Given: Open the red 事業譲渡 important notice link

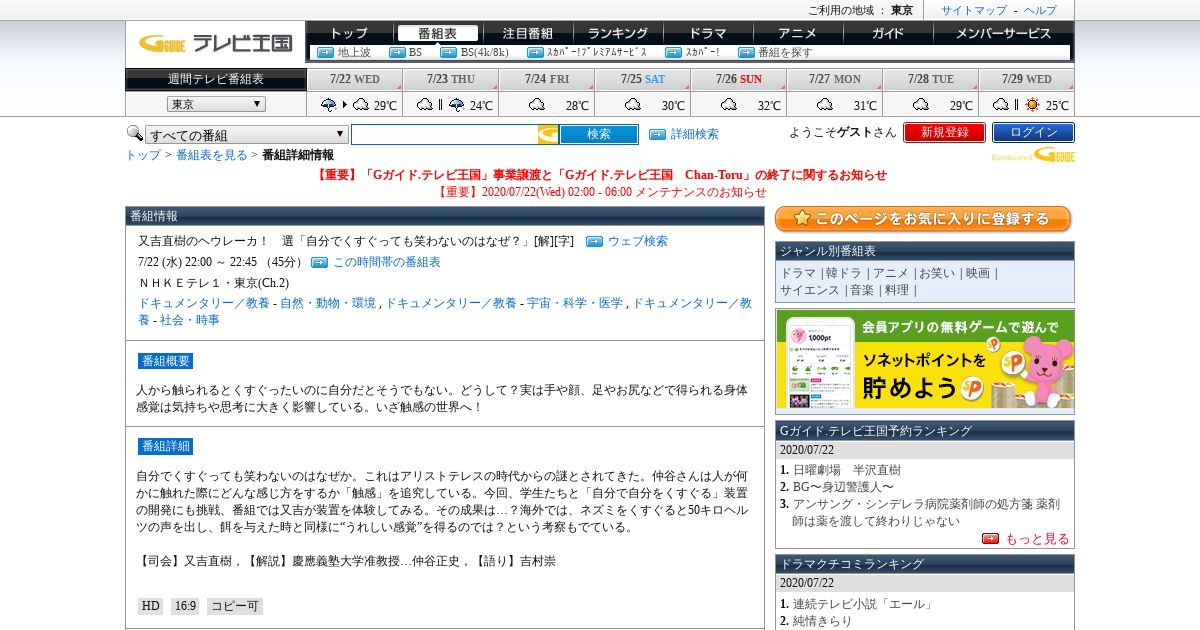Looking at the screenshot, I should click(x=601, y=175).
